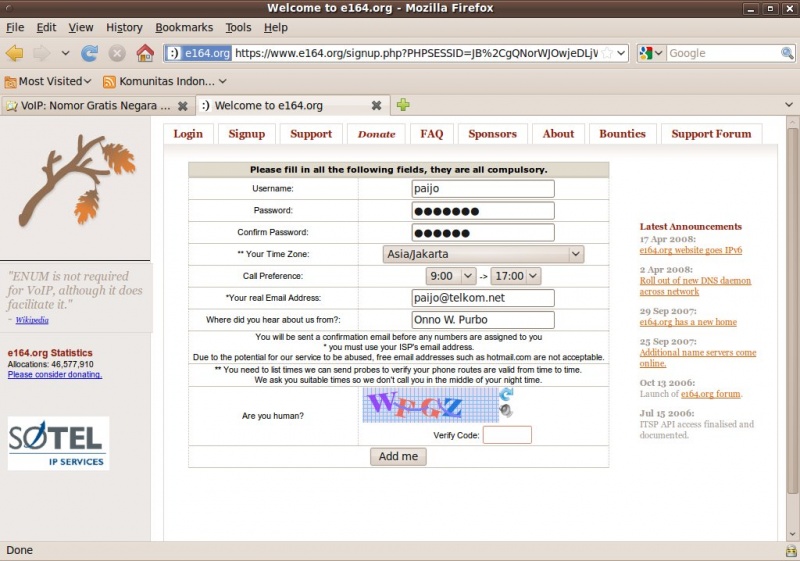Refresh the captcha image
This screenshot has width=800, height=561.
(x=507, y=396)
